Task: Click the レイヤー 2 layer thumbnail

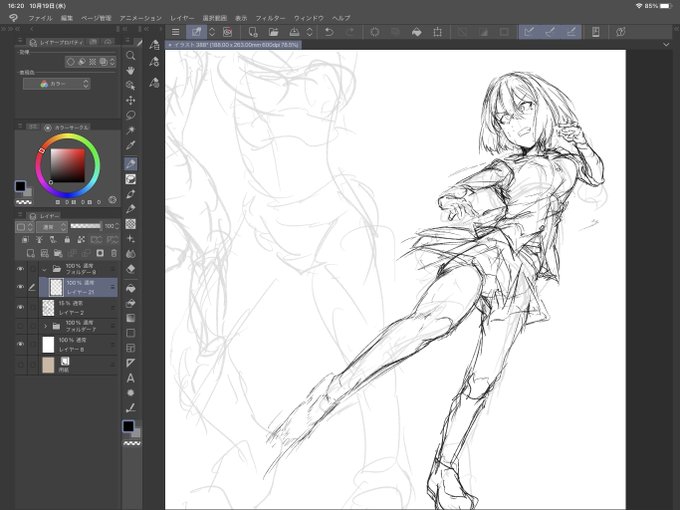Action: point(48,307)
